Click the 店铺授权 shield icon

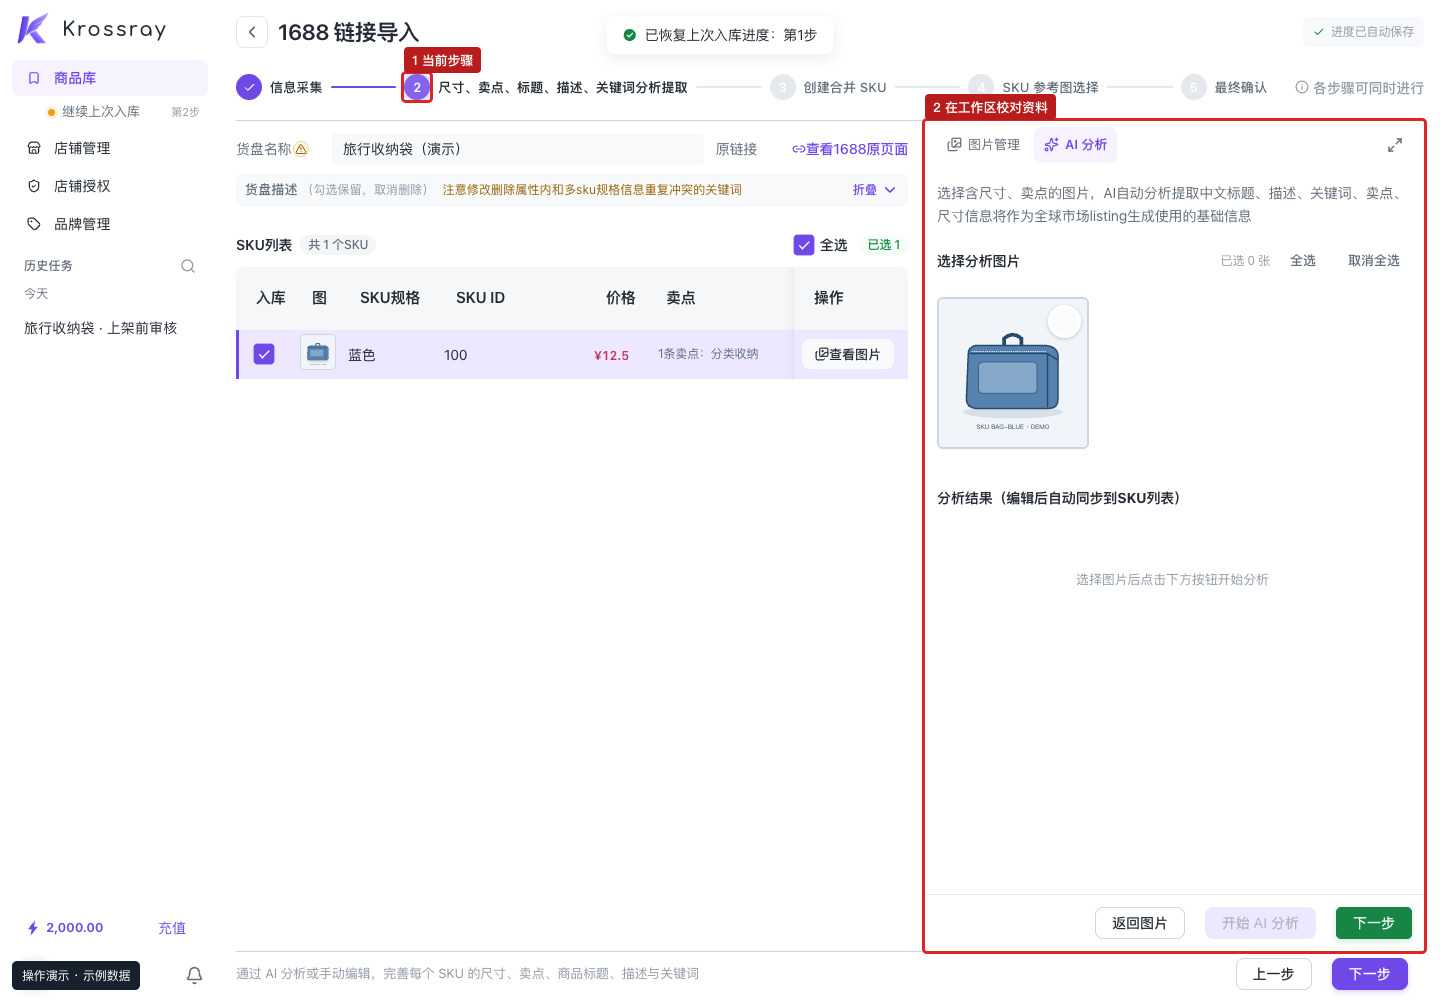[x=34, y=186]
